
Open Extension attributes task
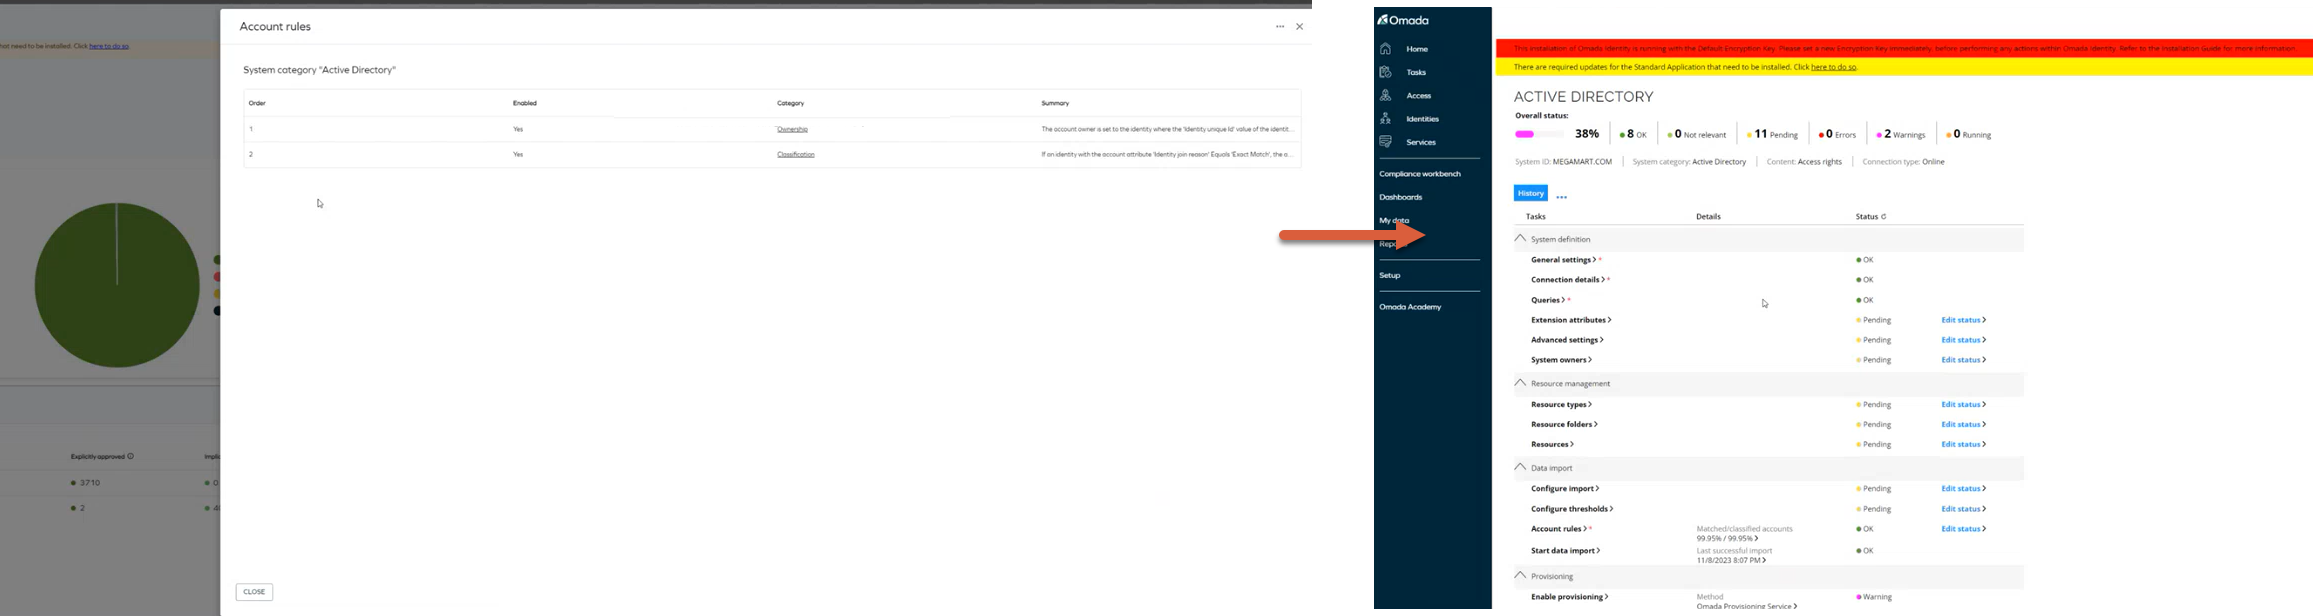pos(1571,320)
